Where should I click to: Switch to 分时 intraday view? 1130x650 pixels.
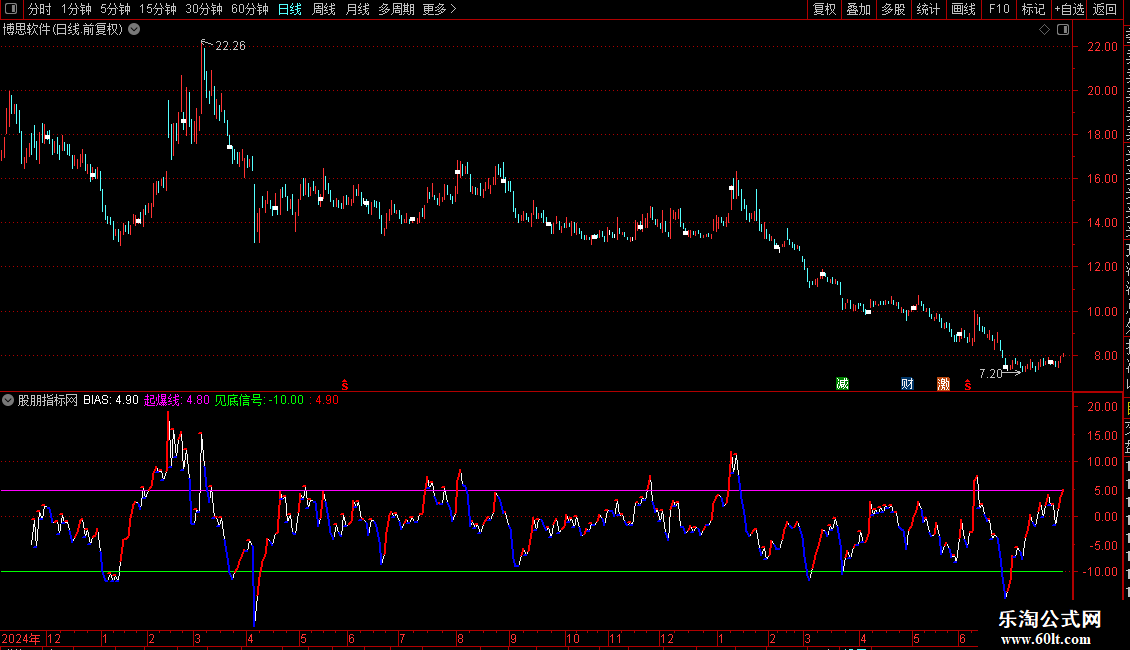point(40,9)
